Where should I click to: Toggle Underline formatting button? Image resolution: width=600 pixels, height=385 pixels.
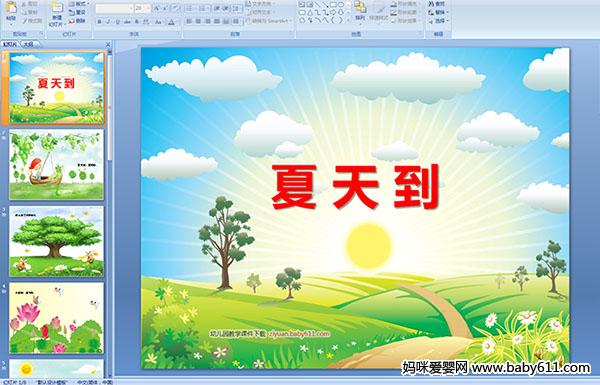pos(117,22)
